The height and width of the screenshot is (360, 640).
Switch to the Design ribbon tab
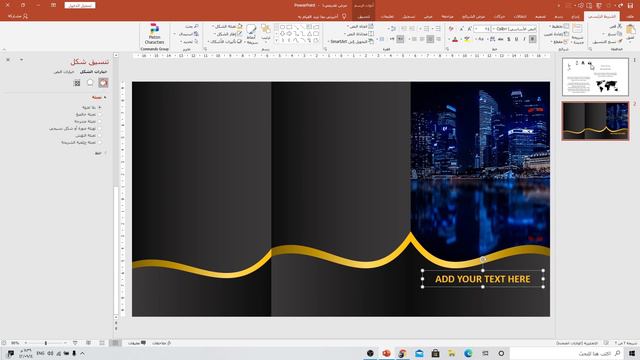(x=540, y=16)
